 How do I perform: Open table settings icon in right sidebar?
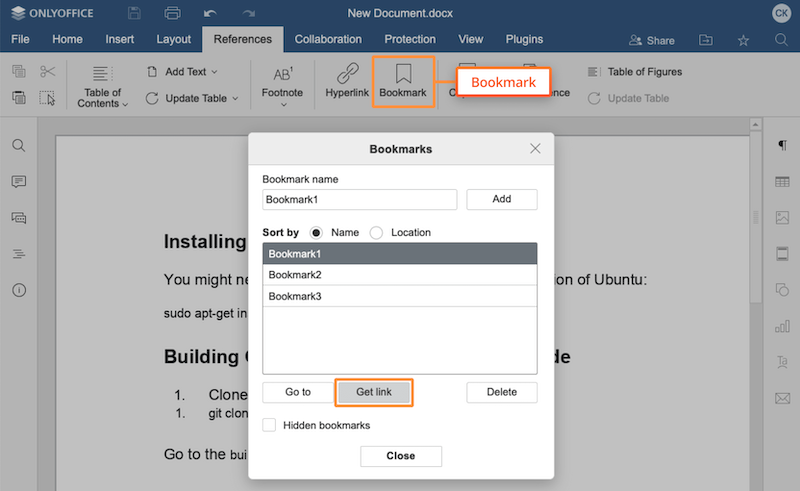point(781,182)
